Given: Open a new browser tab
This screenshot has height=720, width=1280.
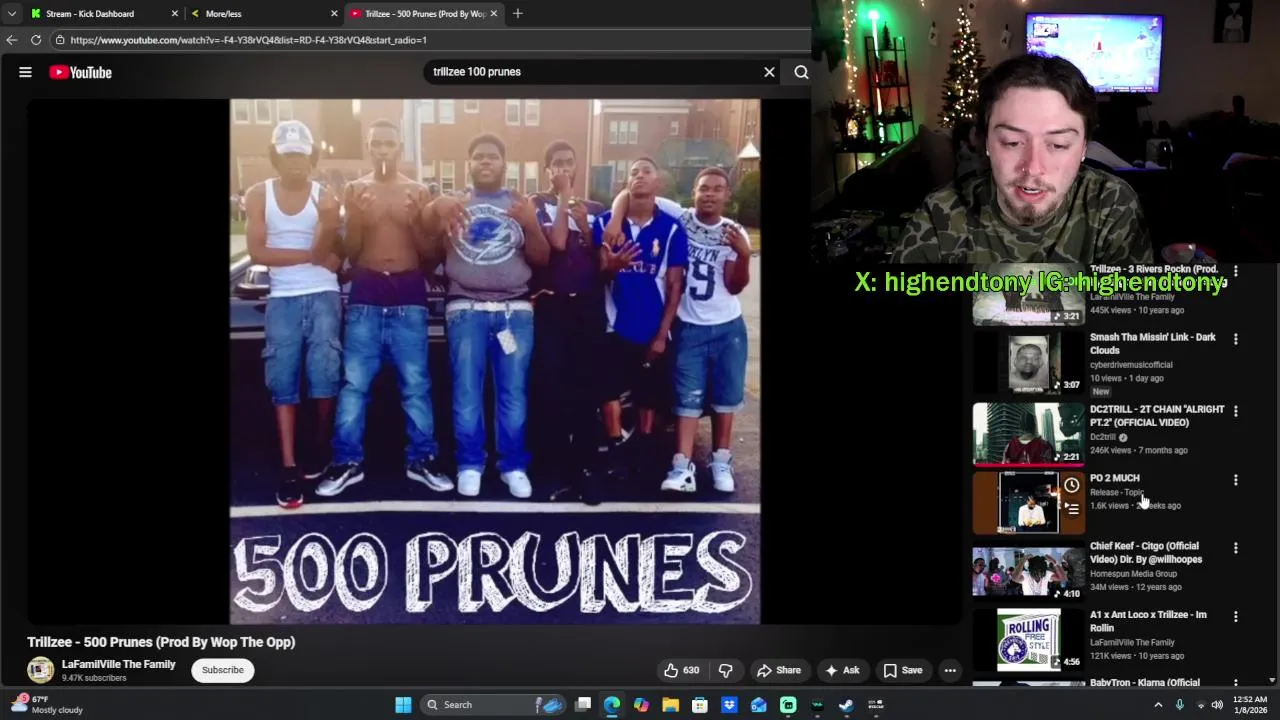Looking at the screenshot, I should click(517, 14).
